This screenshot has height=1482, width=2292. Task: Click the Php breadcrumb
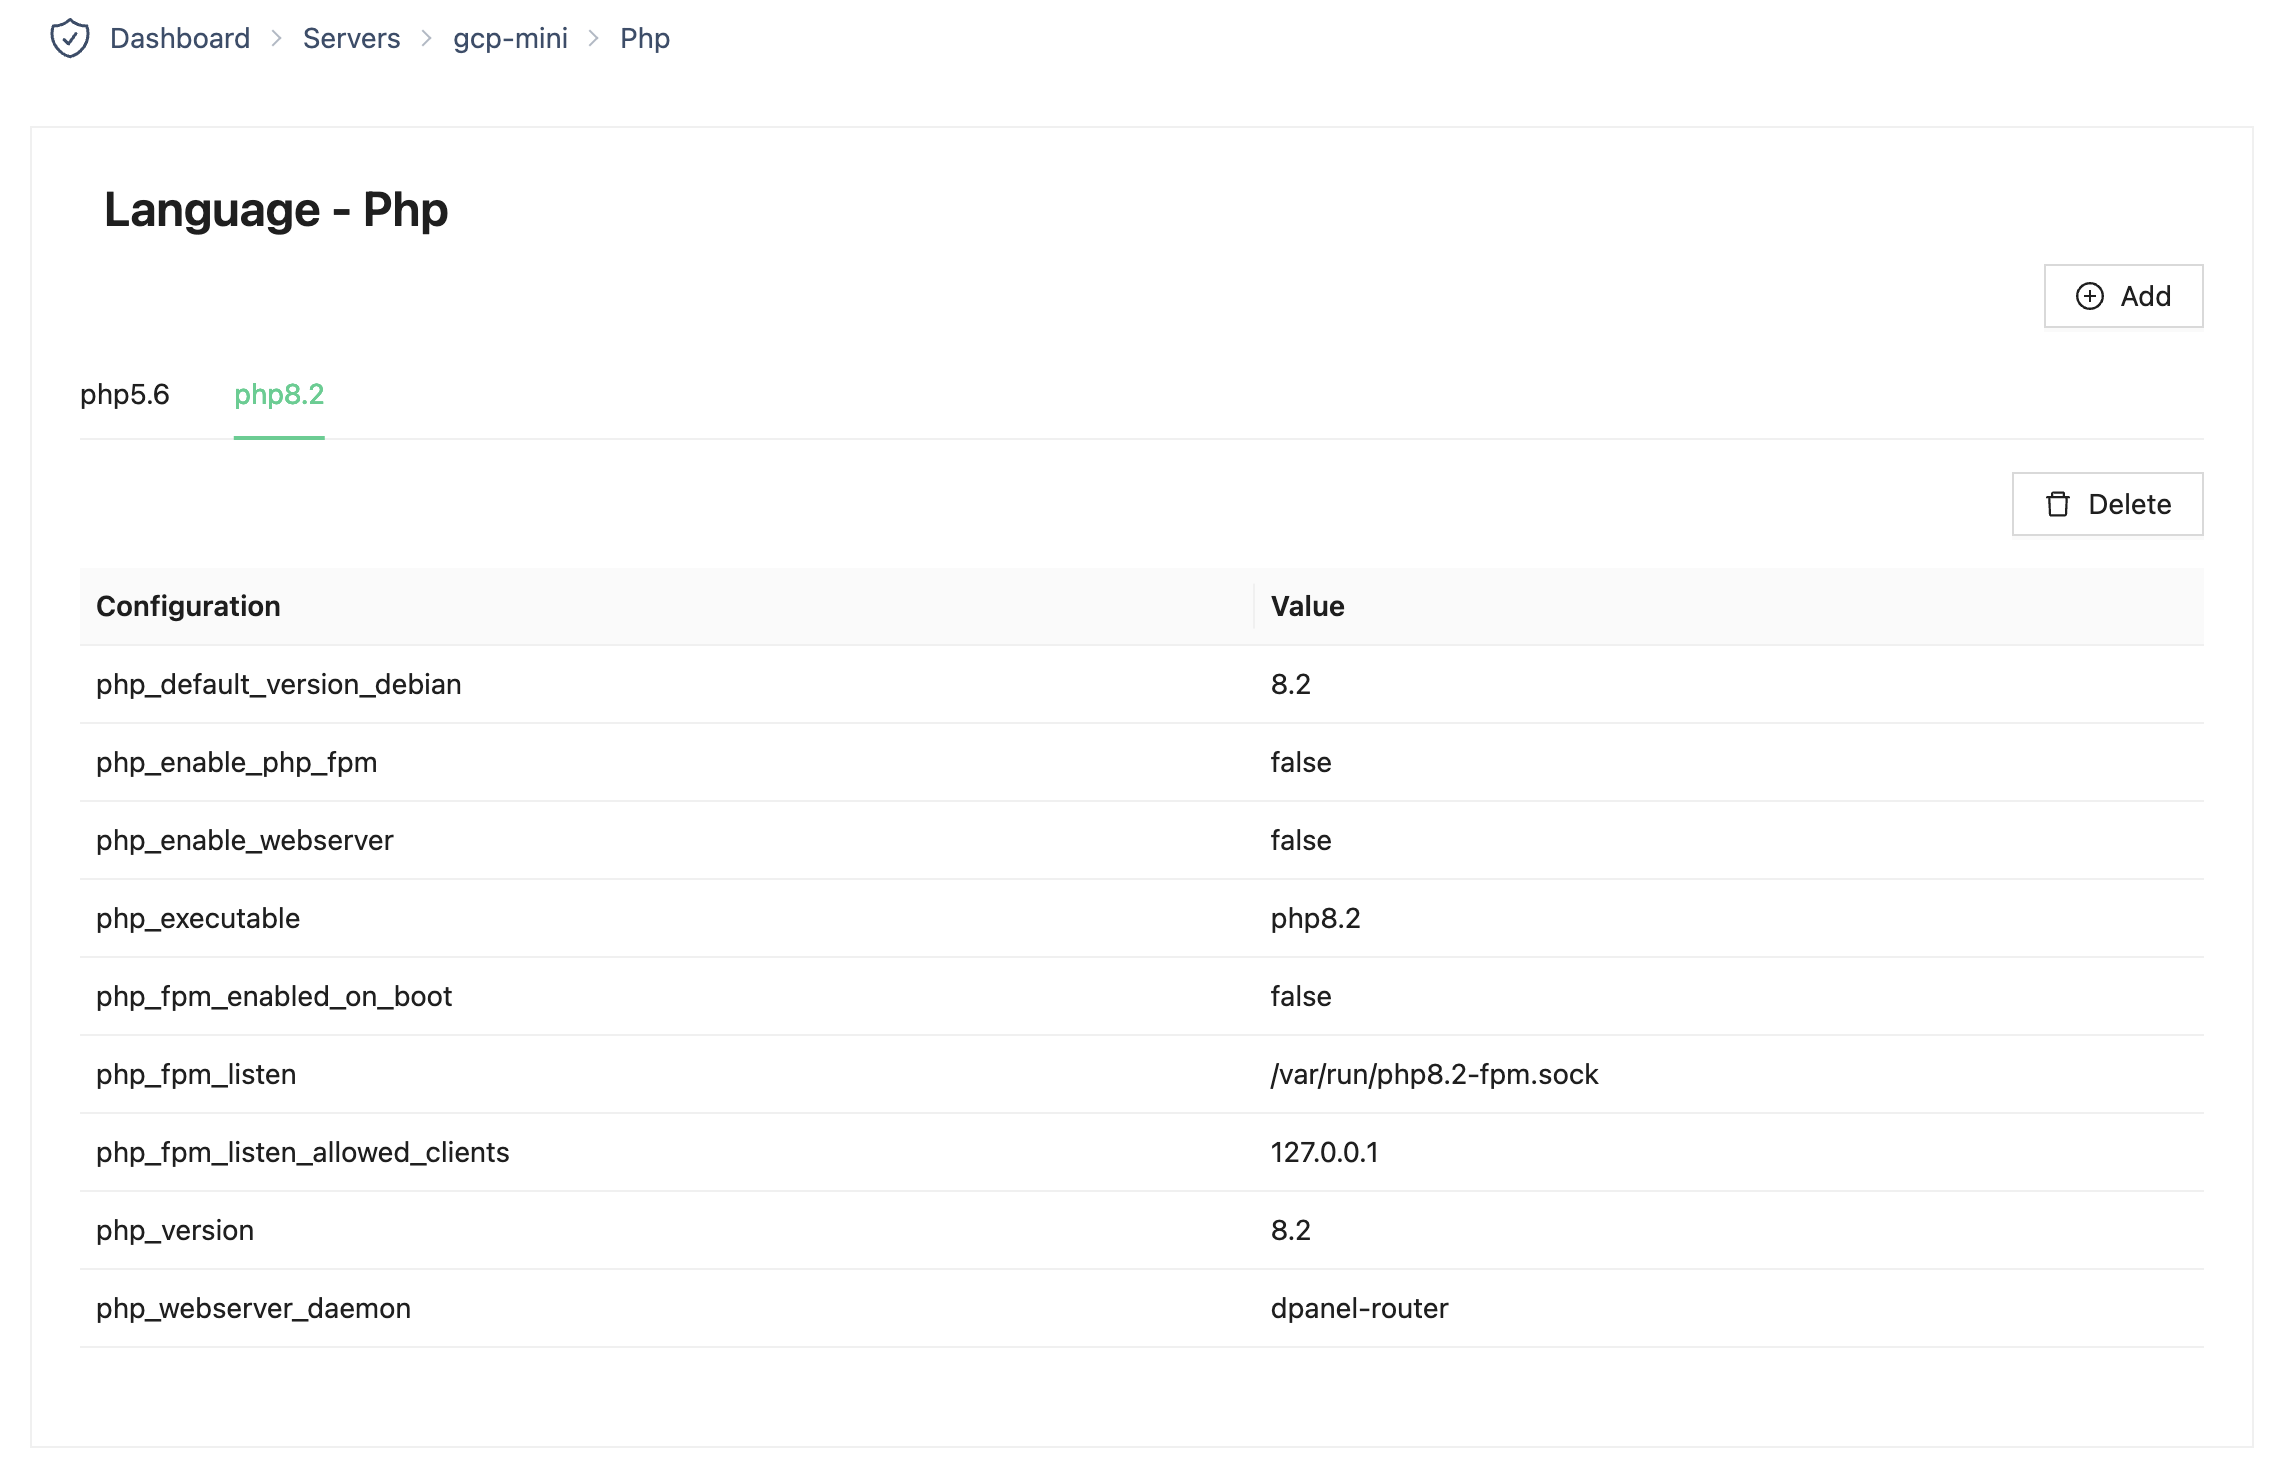[645, 38]
